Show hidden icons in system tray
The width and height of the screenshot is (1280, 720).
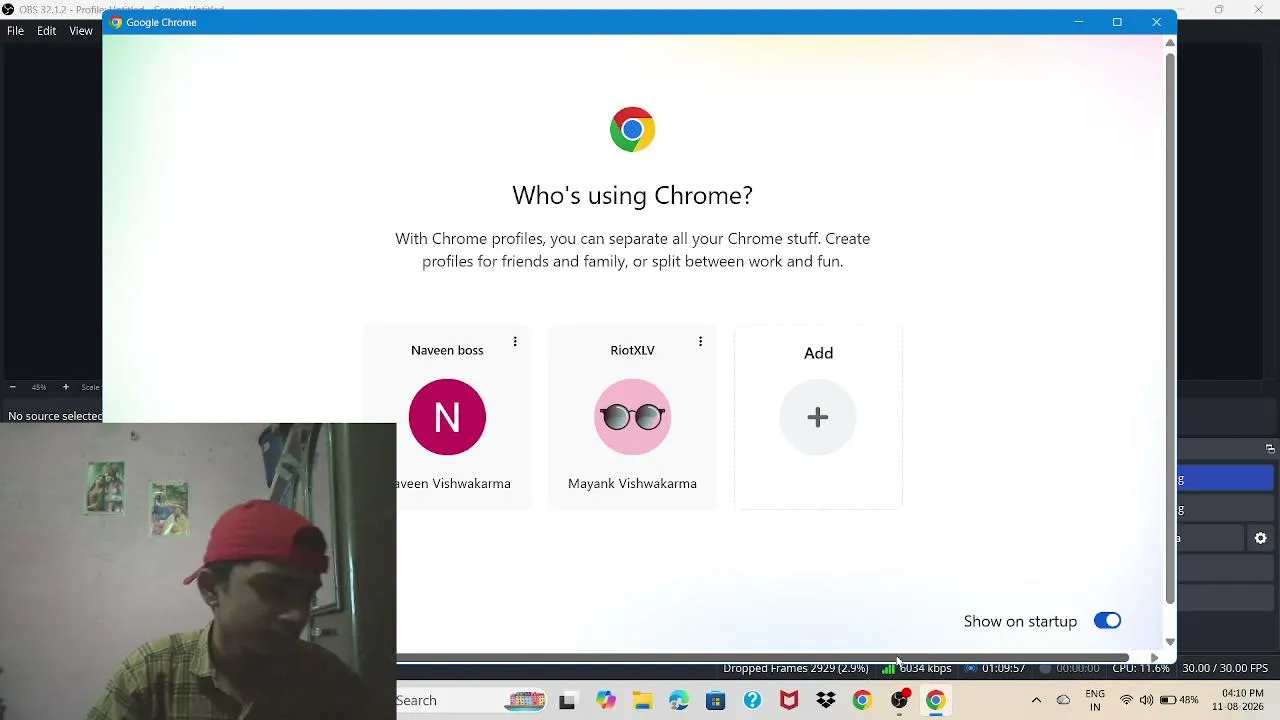pyautogui.click(x=1036, y=700)
